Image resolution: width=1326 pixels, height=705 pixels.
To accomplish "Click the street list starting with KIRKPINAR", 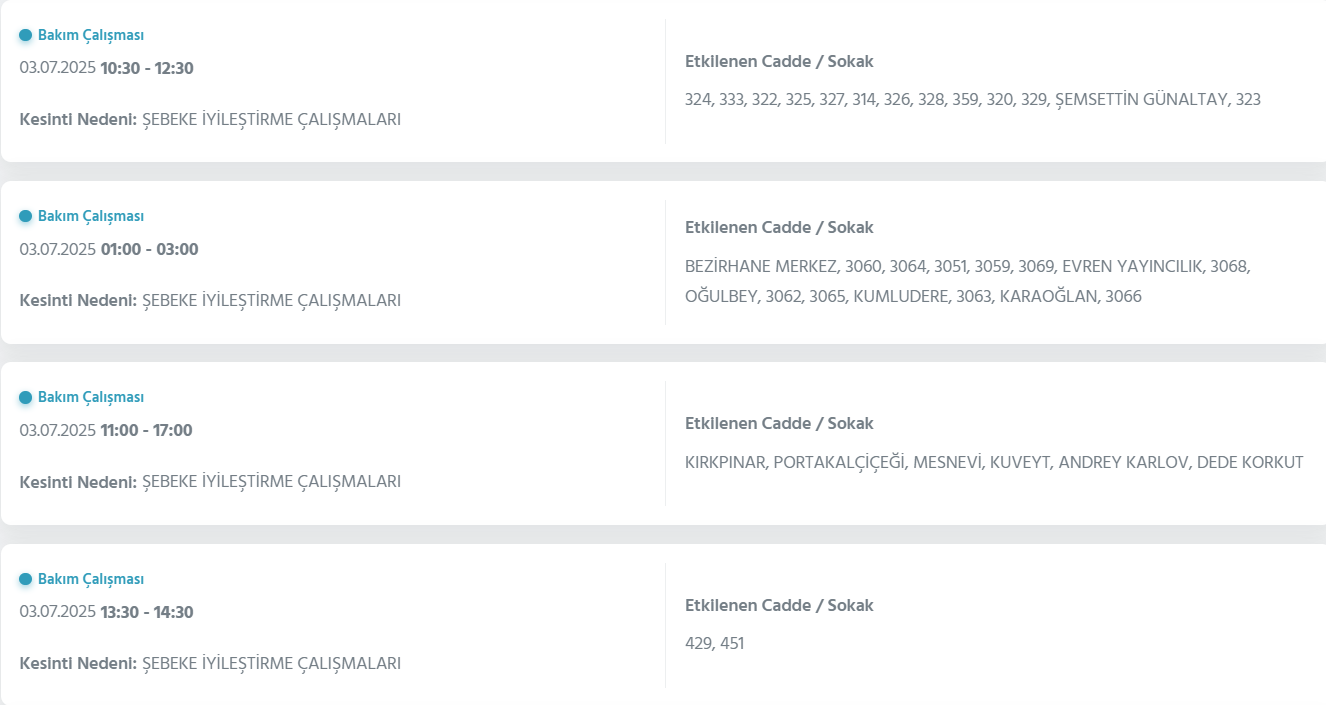I will [994, 463].
